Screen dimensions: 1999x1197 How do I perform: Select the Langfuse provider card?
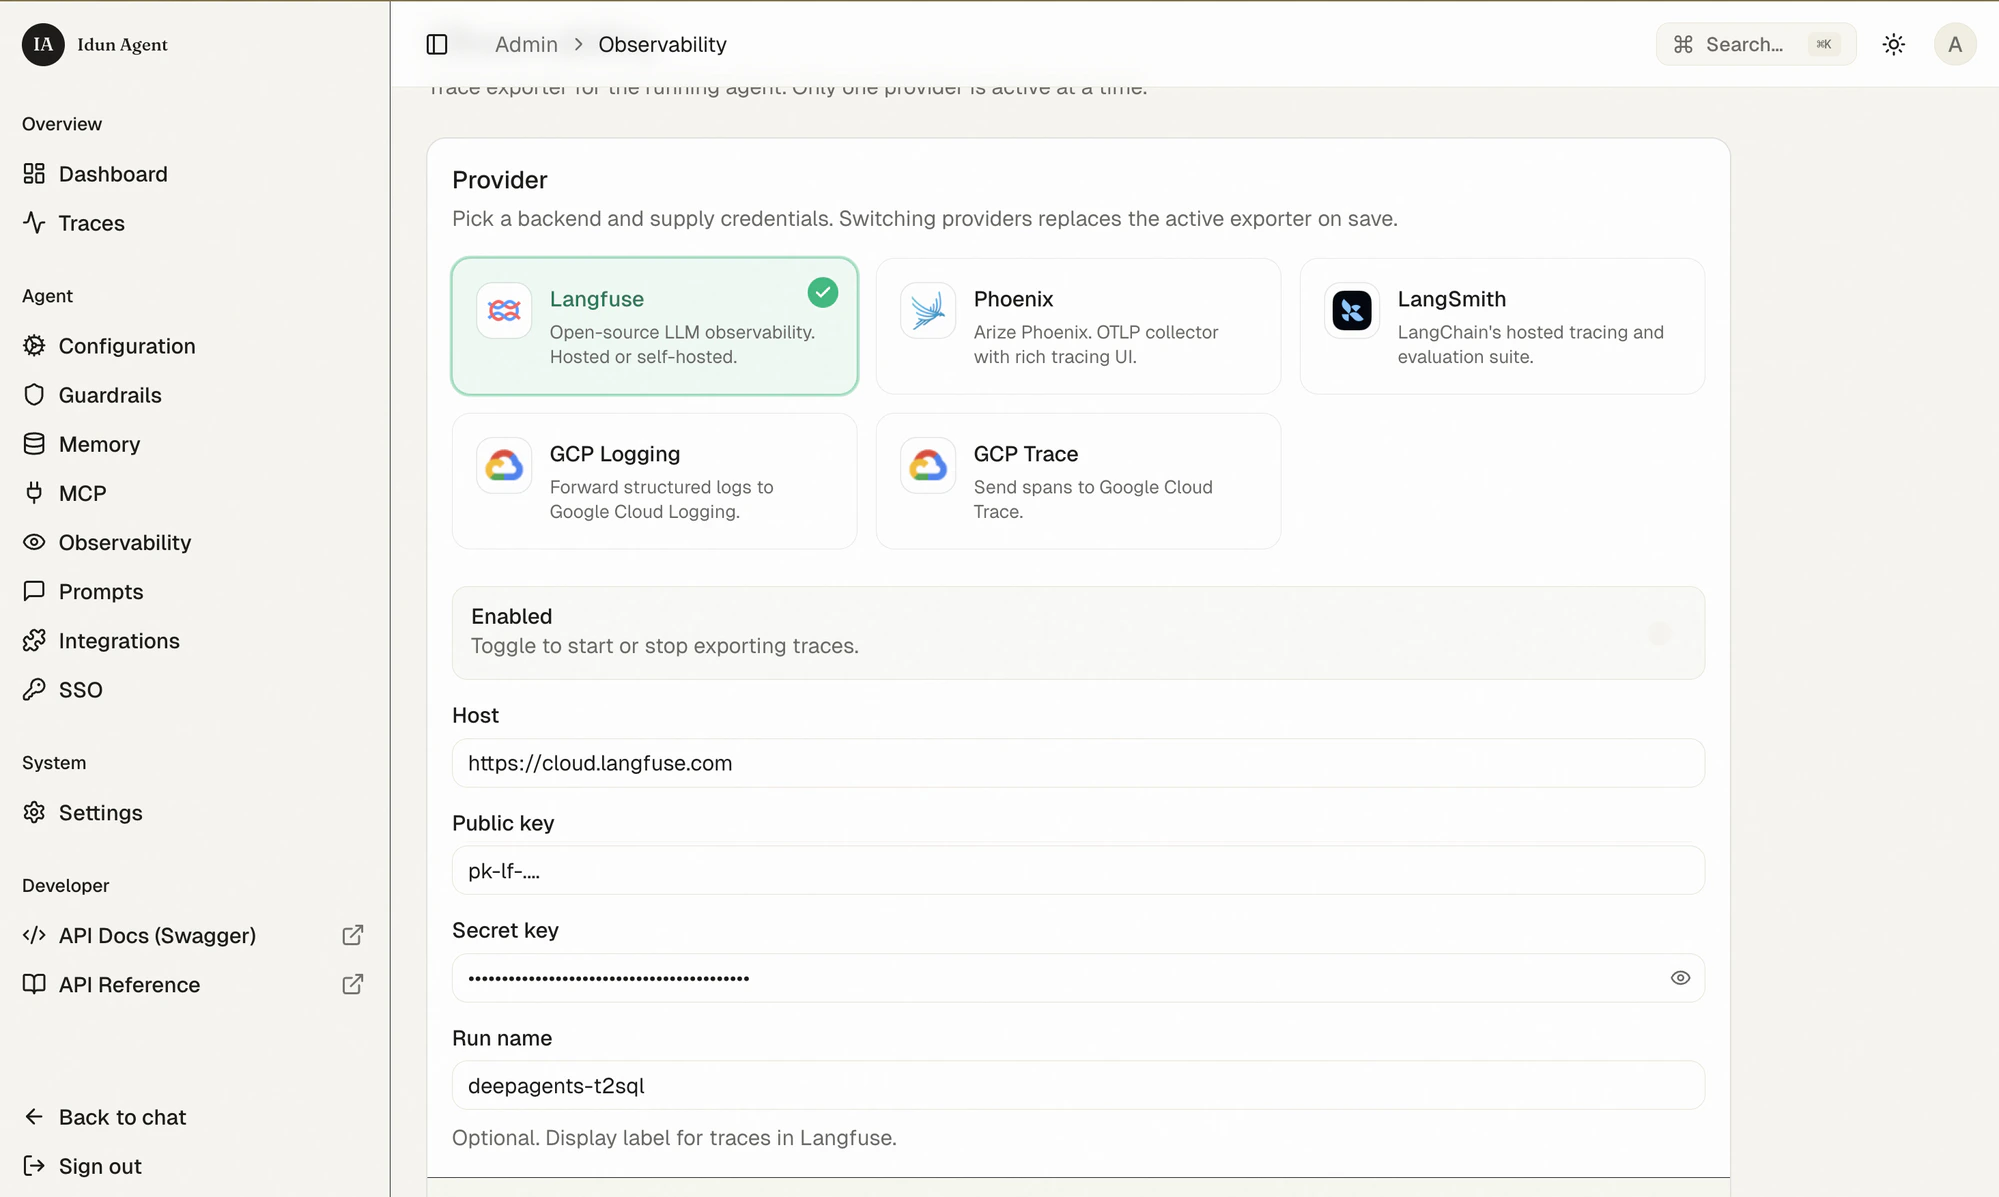click(654, 326)
